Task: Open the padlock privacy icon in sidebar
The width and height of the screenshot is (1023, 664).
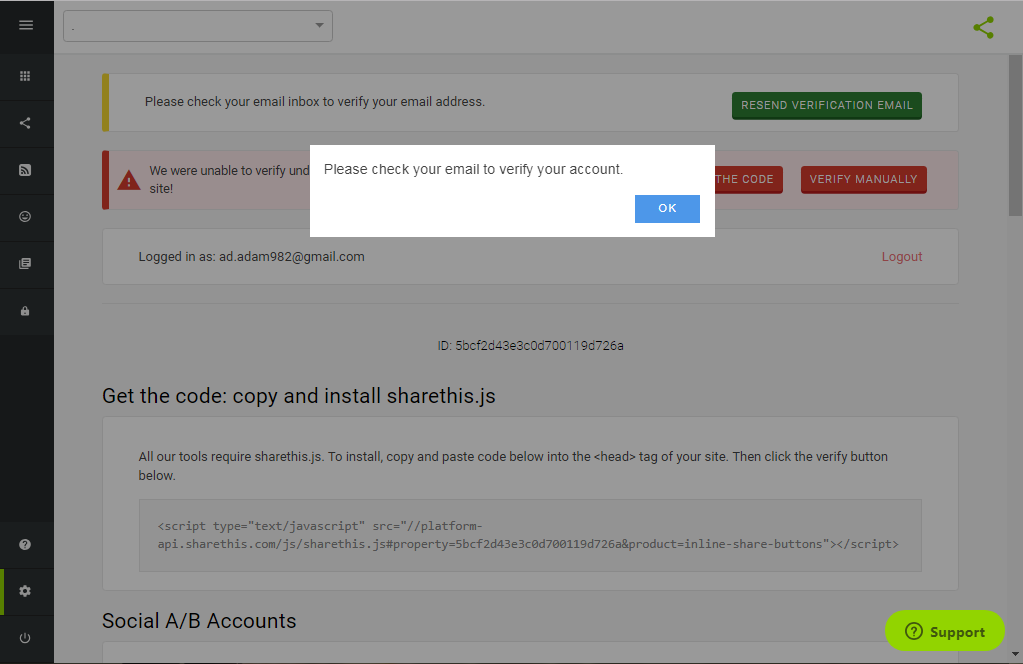Action: point(25,311)
